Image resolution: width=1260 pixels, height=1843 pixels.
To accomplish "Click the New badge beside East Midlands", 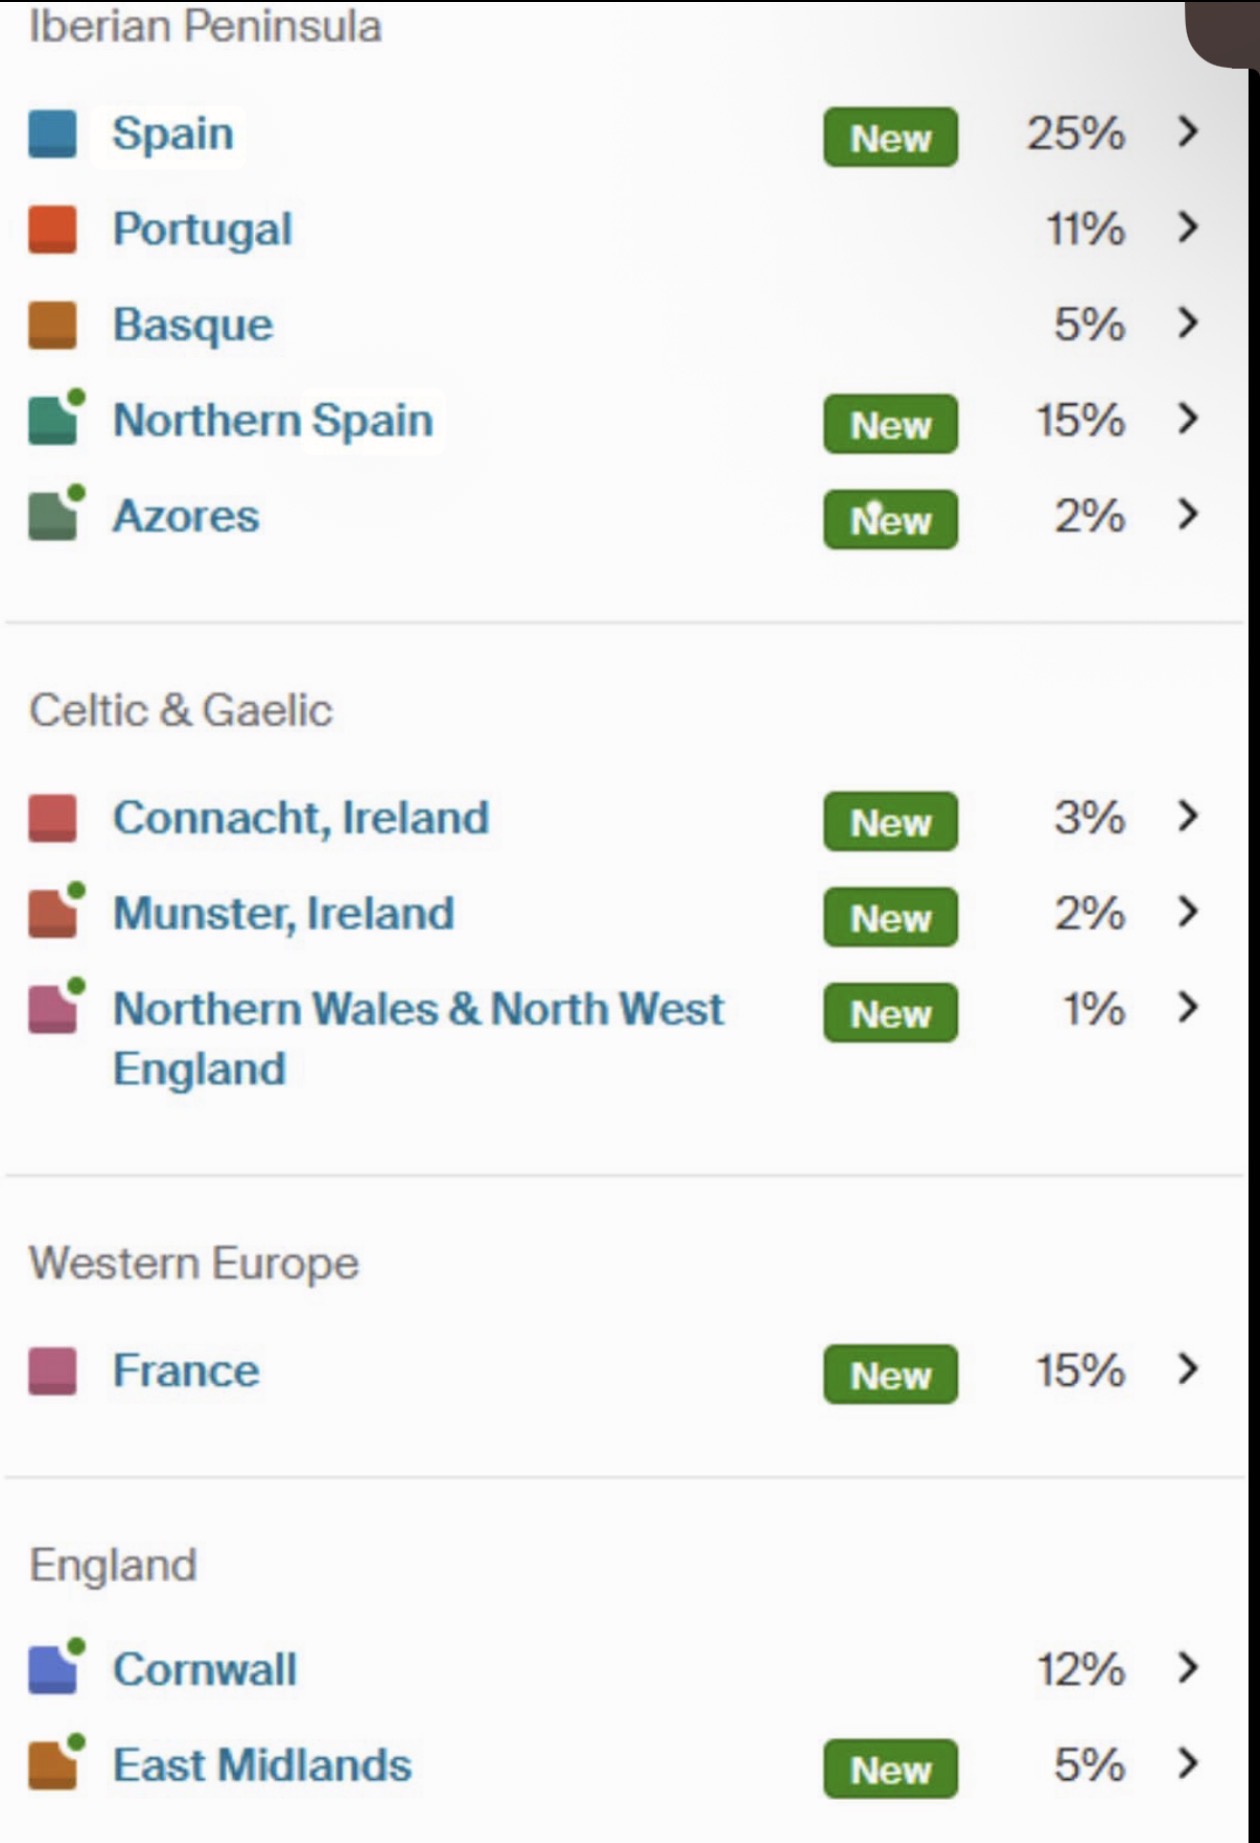I will [890, 1769].
